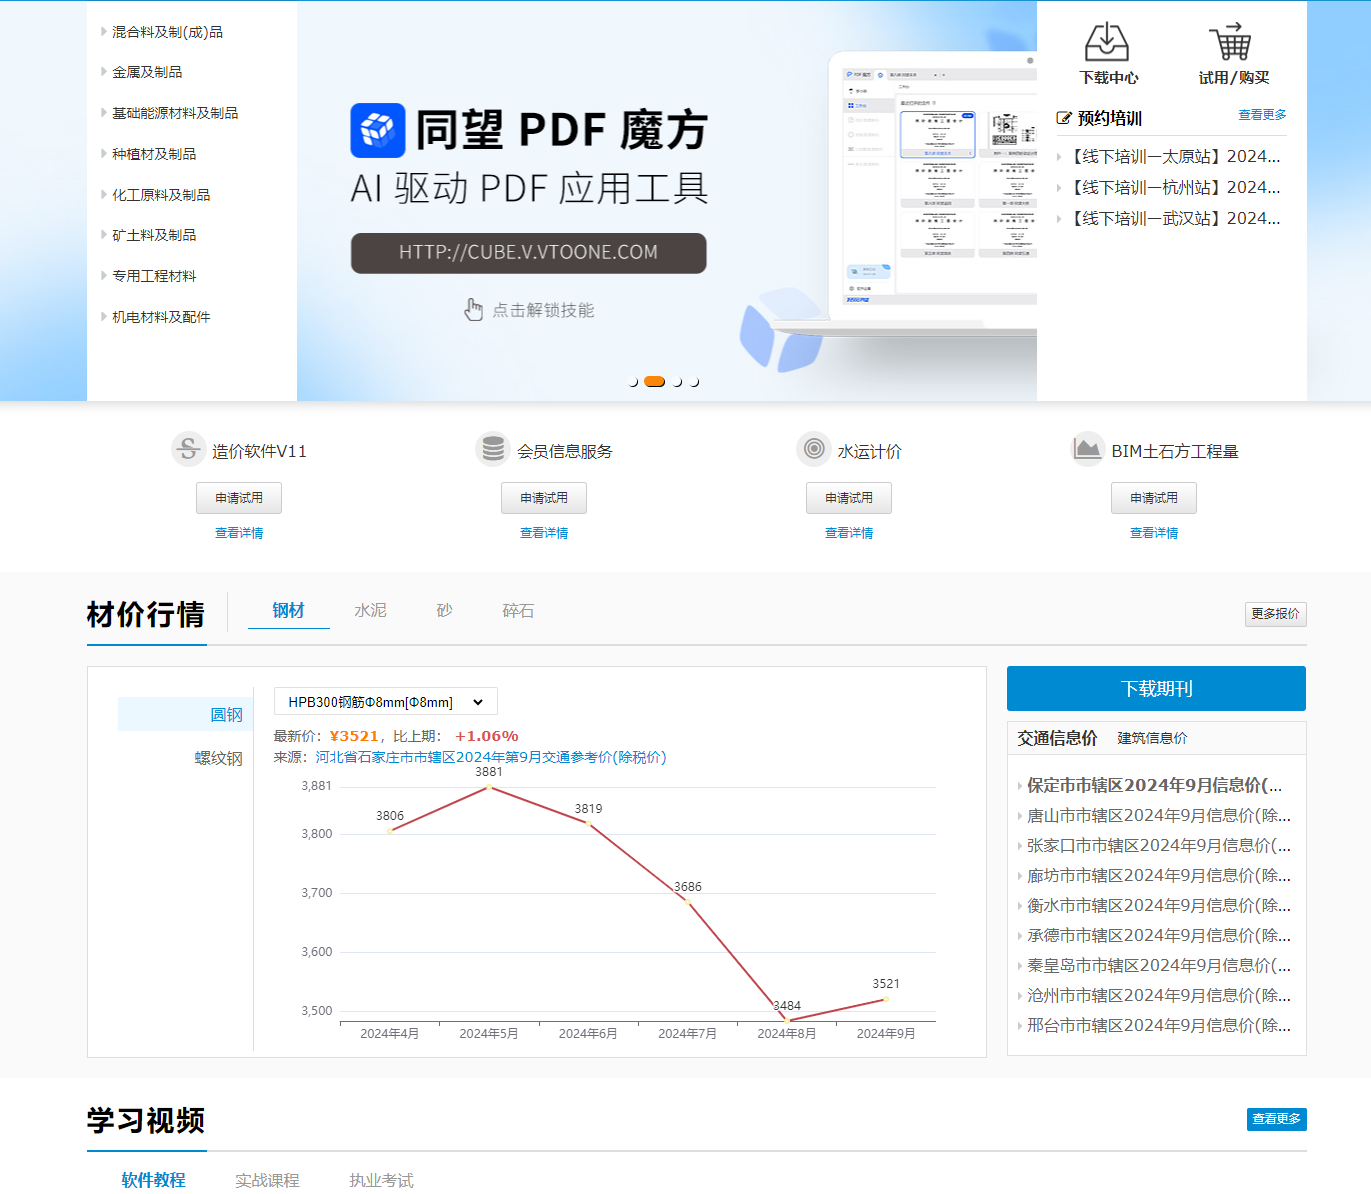Open 查看详情 under 造价软件V11

click(x=239, y=533)
